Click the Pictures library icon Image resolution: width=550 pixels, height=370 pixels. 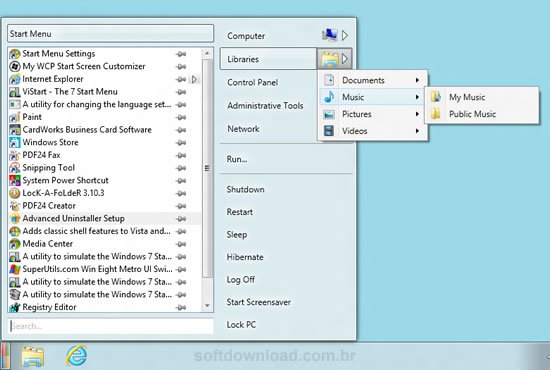tap(329, 114)
